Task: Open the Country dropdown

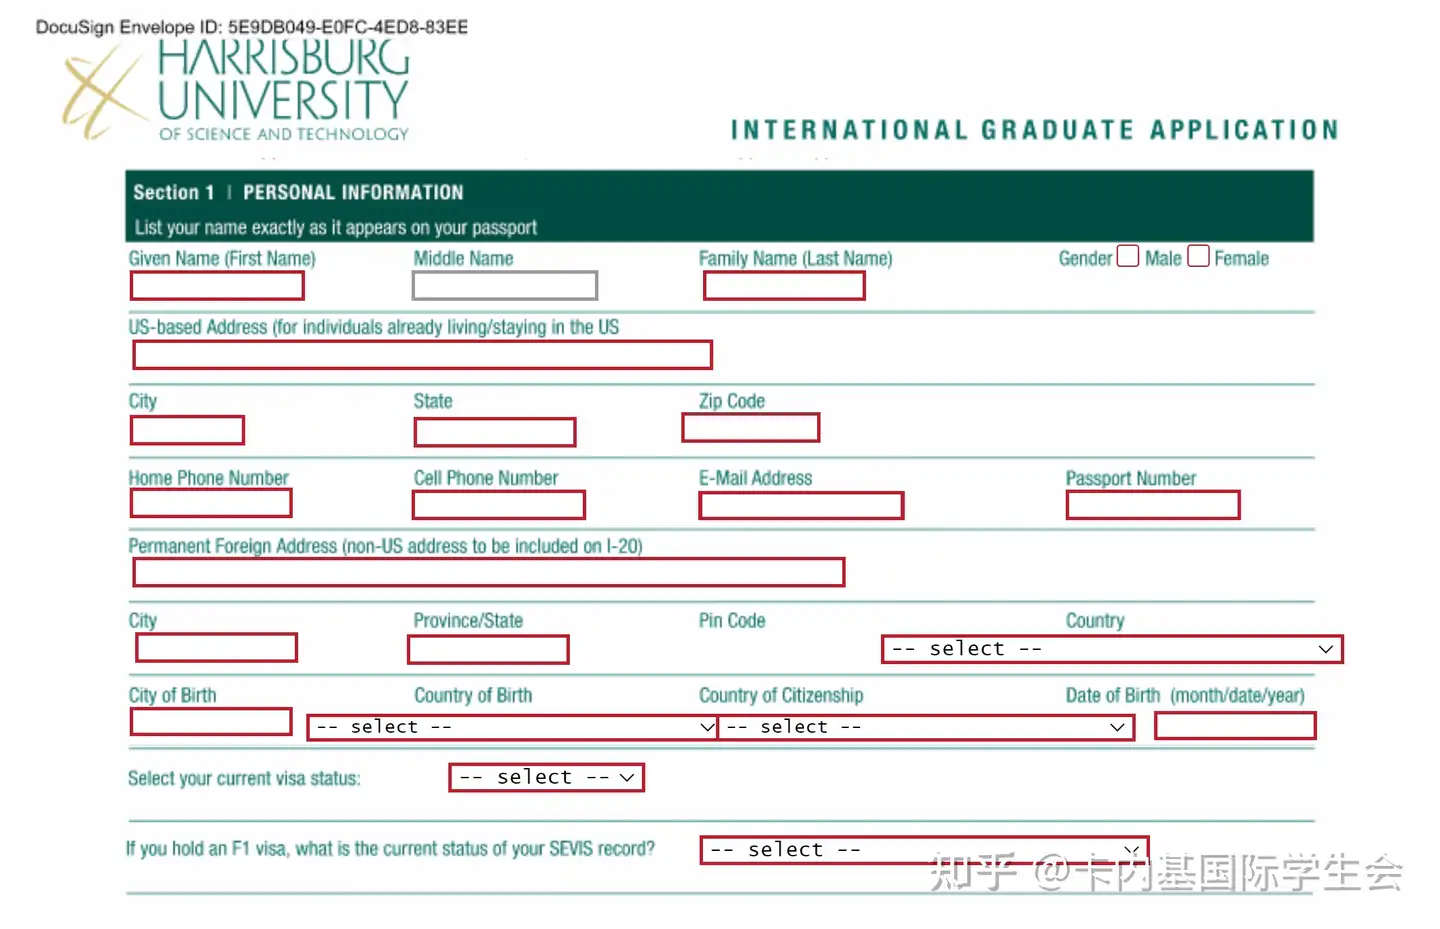Action: click(1112, 649)
